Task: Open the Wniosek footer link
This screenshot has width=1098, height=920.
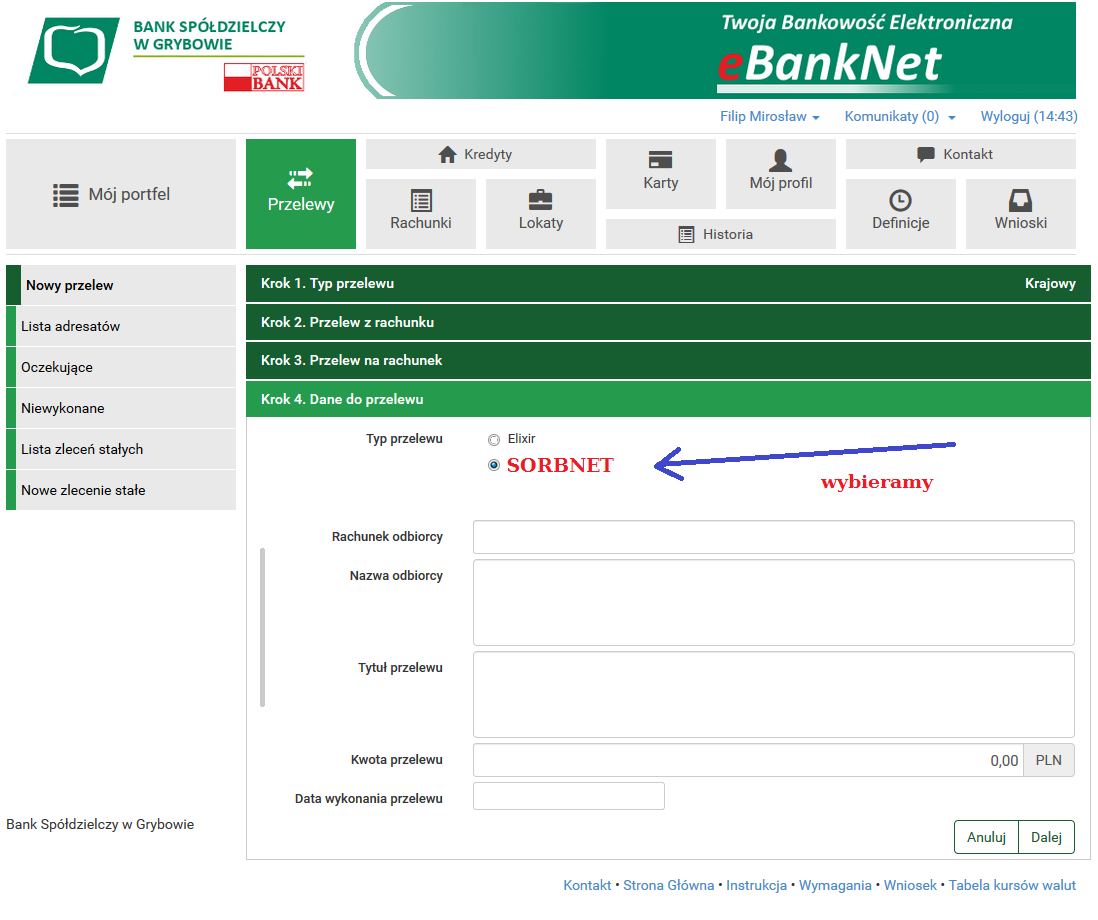Action: pyautogui.click(x=910, y=885)
